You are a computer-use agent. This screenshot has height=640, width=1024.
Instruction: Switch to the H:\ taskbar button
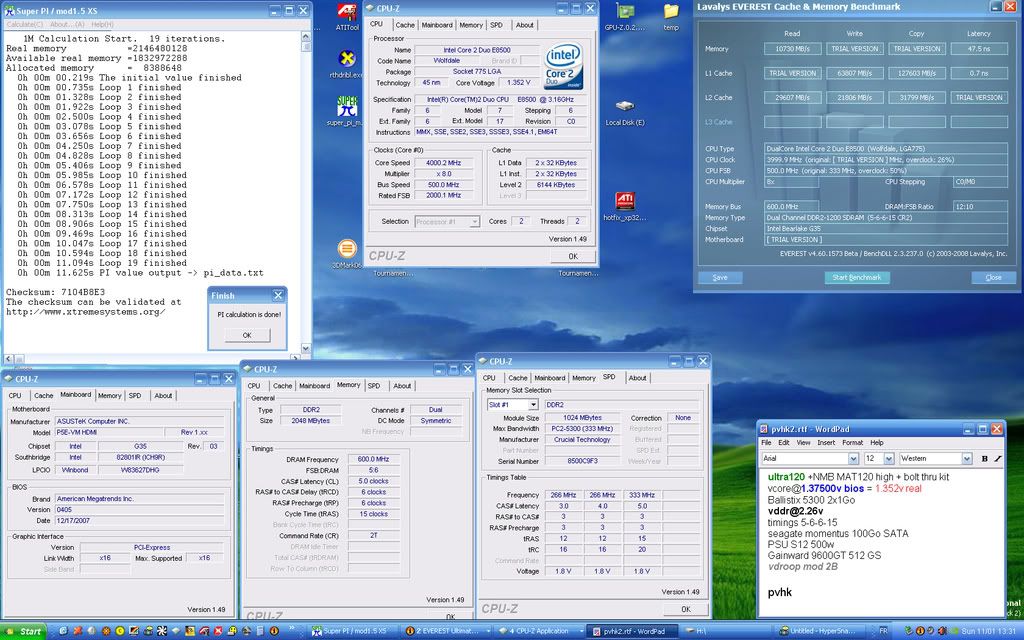pyautogui.click(x=726, y=631)
